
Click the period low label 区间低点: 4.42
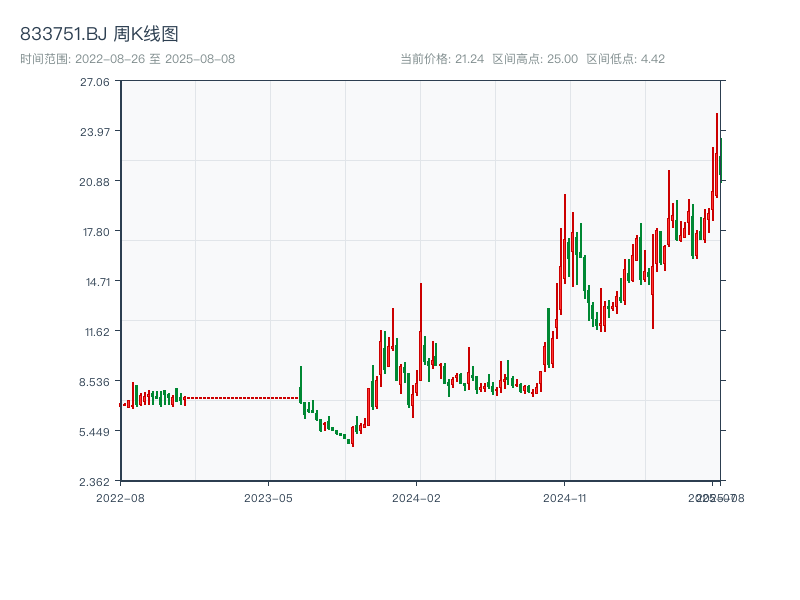626,59
